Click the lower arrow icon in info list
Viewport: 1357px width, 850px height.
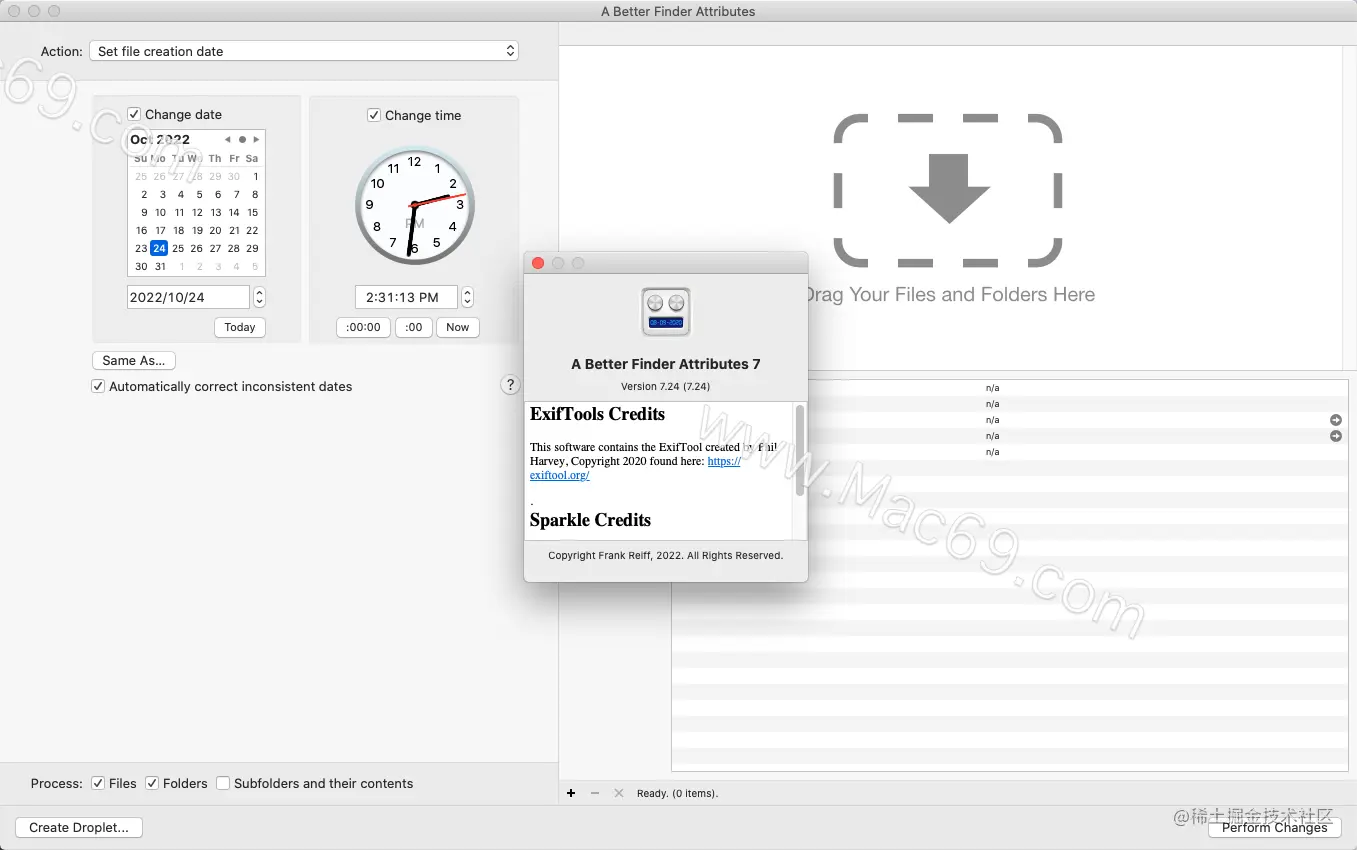1336,436
